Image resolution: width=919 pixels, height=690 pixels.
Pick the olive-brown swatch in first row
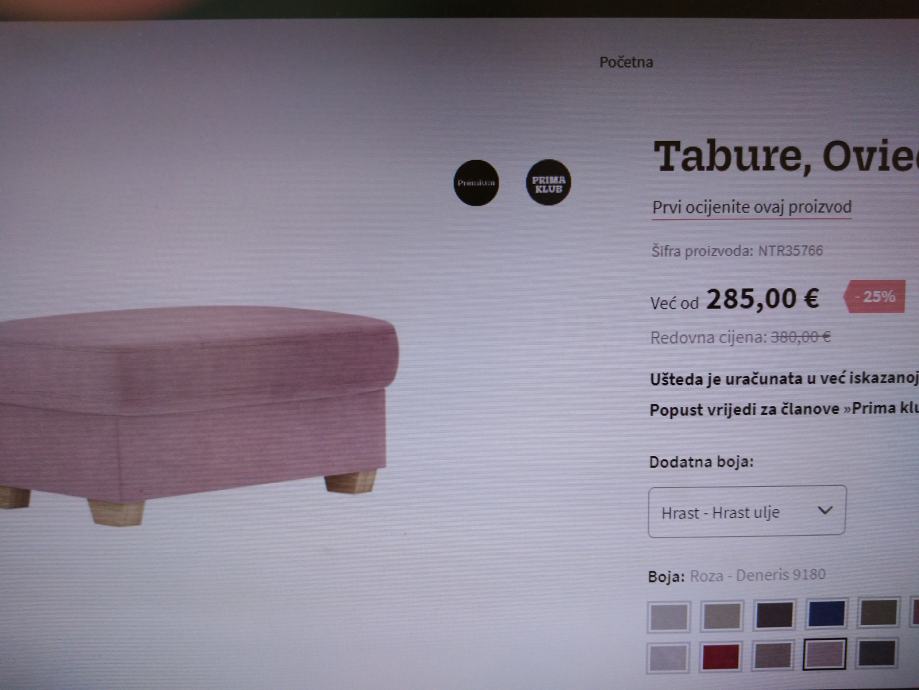(x=878, y=613)
